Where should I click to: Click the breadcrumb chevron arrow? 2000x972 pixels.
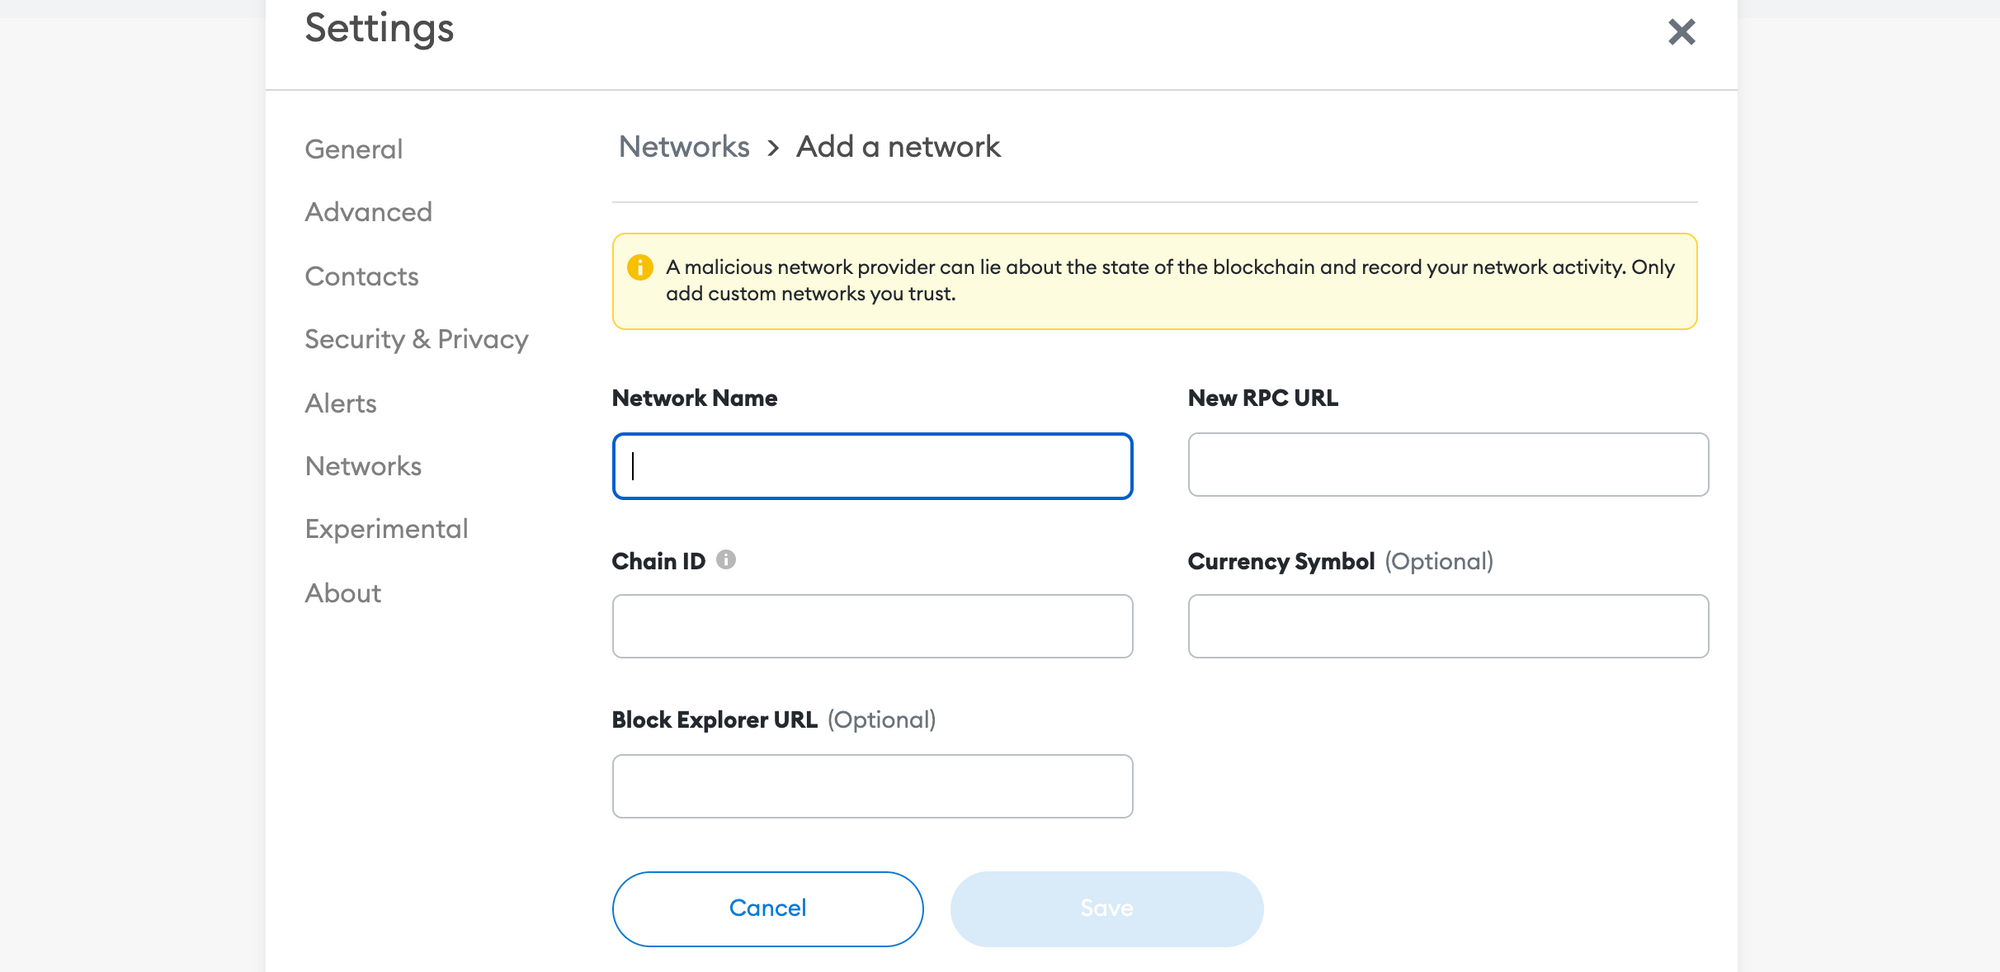tap(773, 148)
